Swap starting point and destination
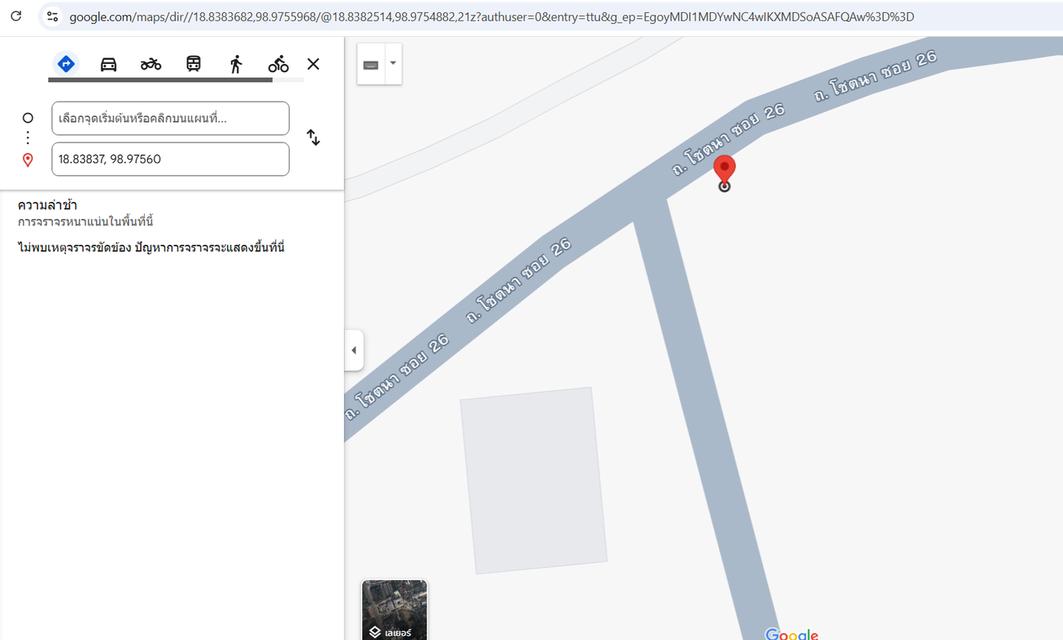Screen dimensions: 1063x640 tap(313, 138)
